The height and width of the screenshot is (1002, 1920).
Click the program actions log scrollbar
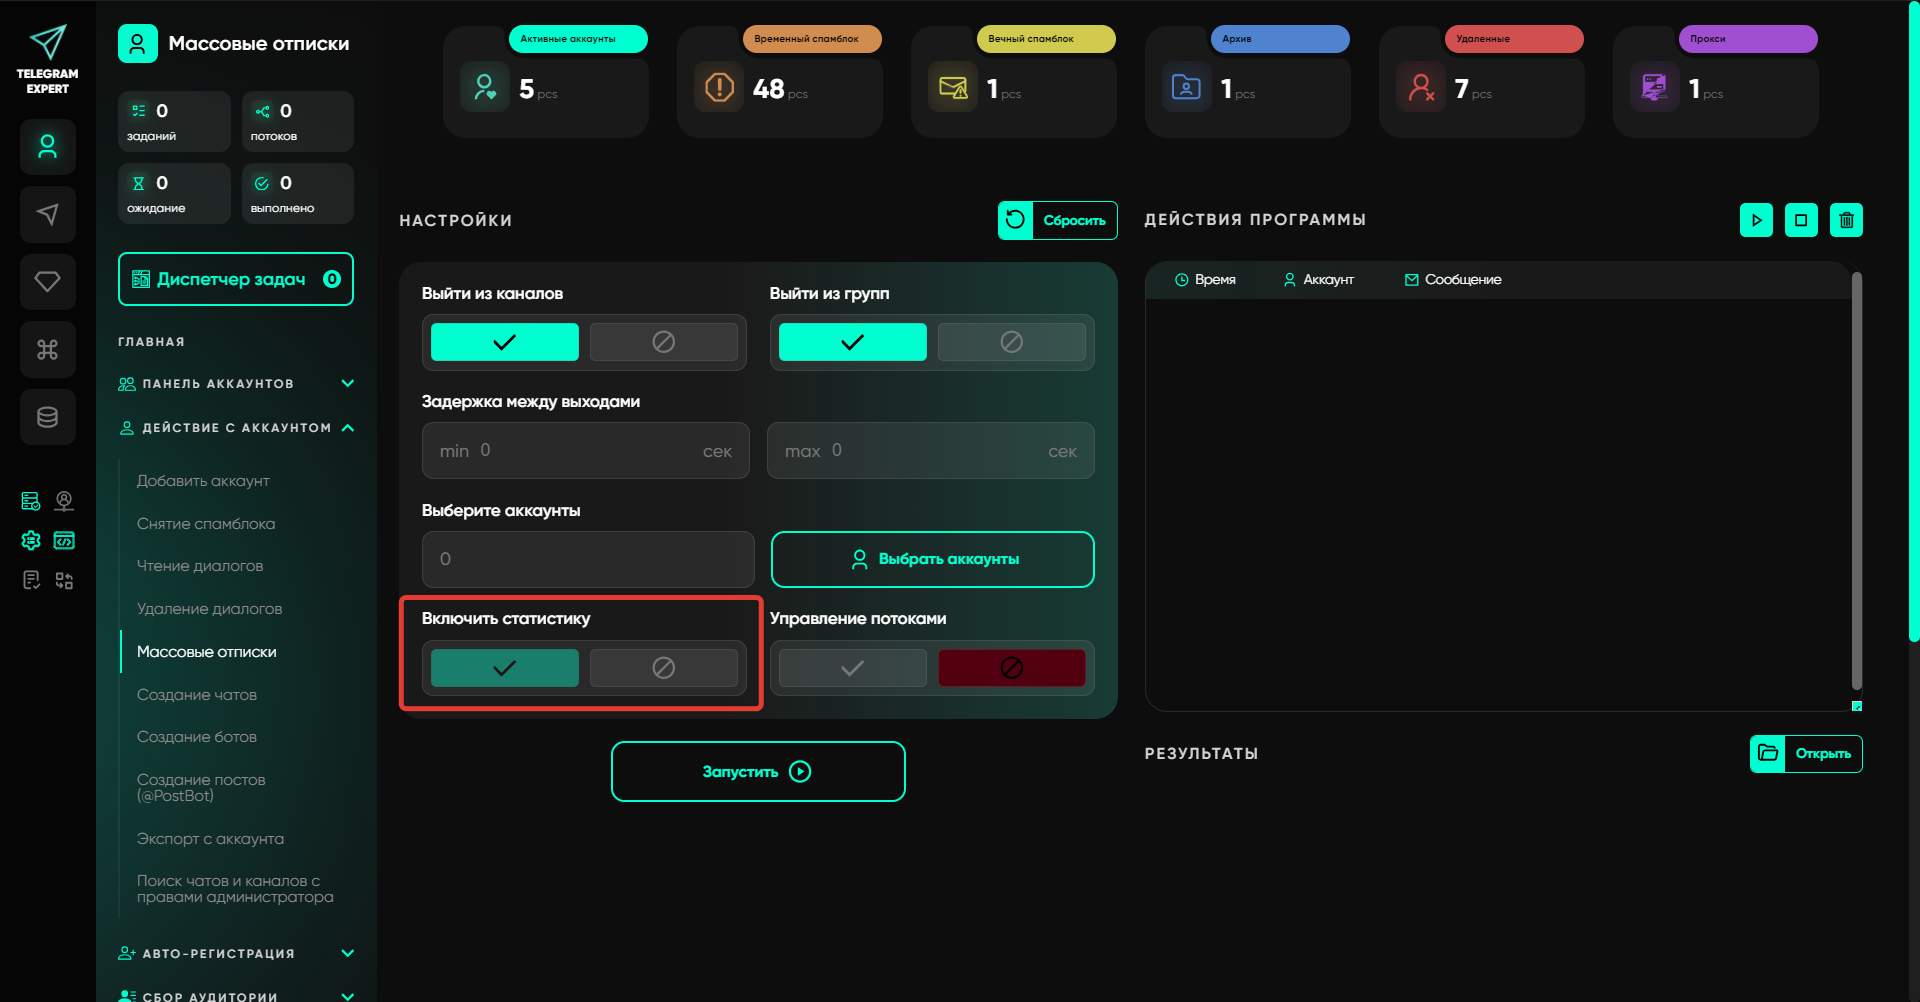pyautogui.click(x=1856, y=480)
